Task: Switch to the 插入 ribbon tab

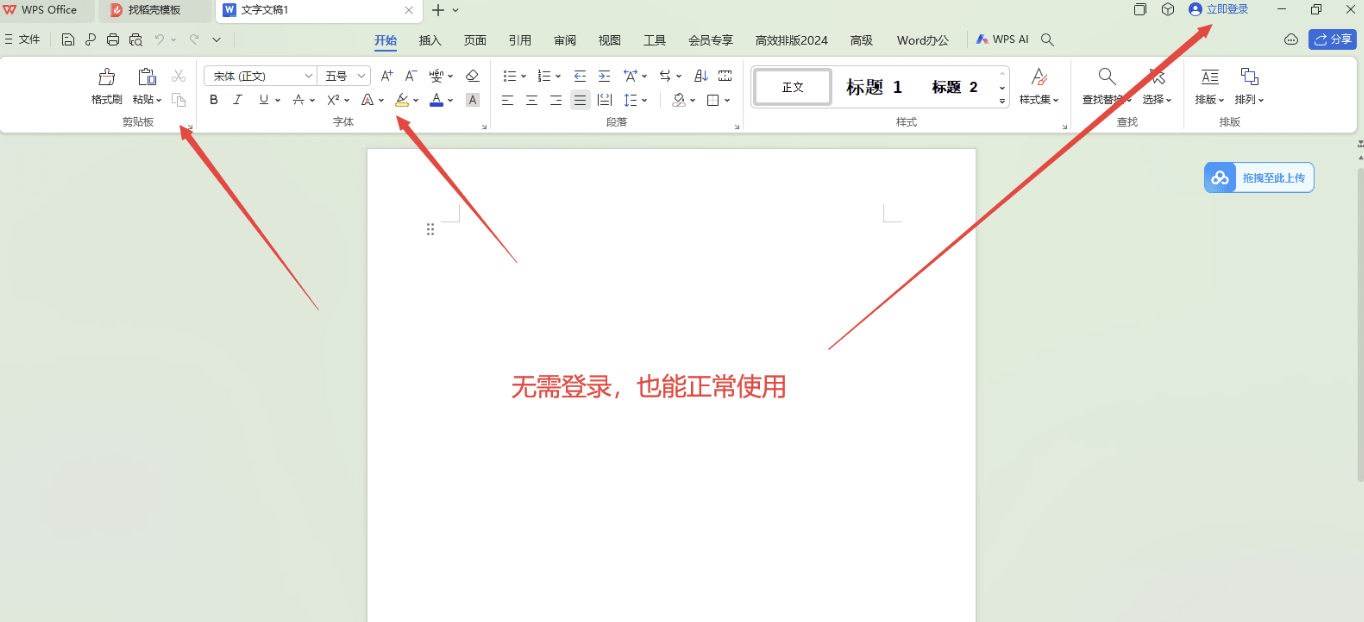Action: [x=430, y=40]
